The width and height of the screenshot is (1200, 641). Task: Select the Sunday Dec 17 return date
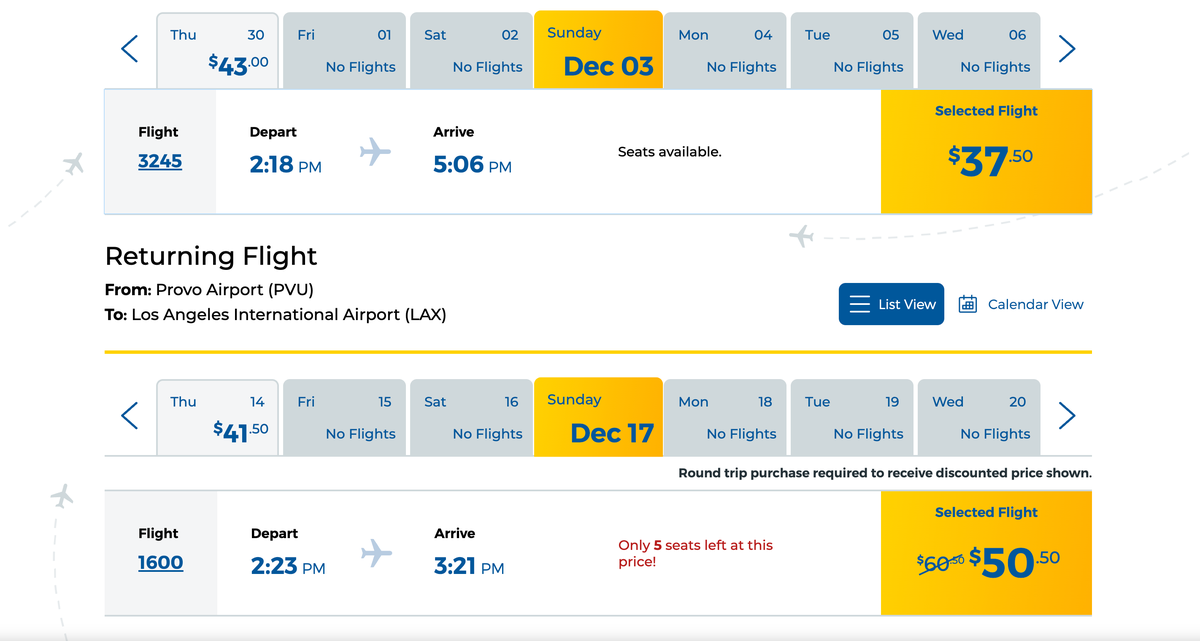(598, 416)
